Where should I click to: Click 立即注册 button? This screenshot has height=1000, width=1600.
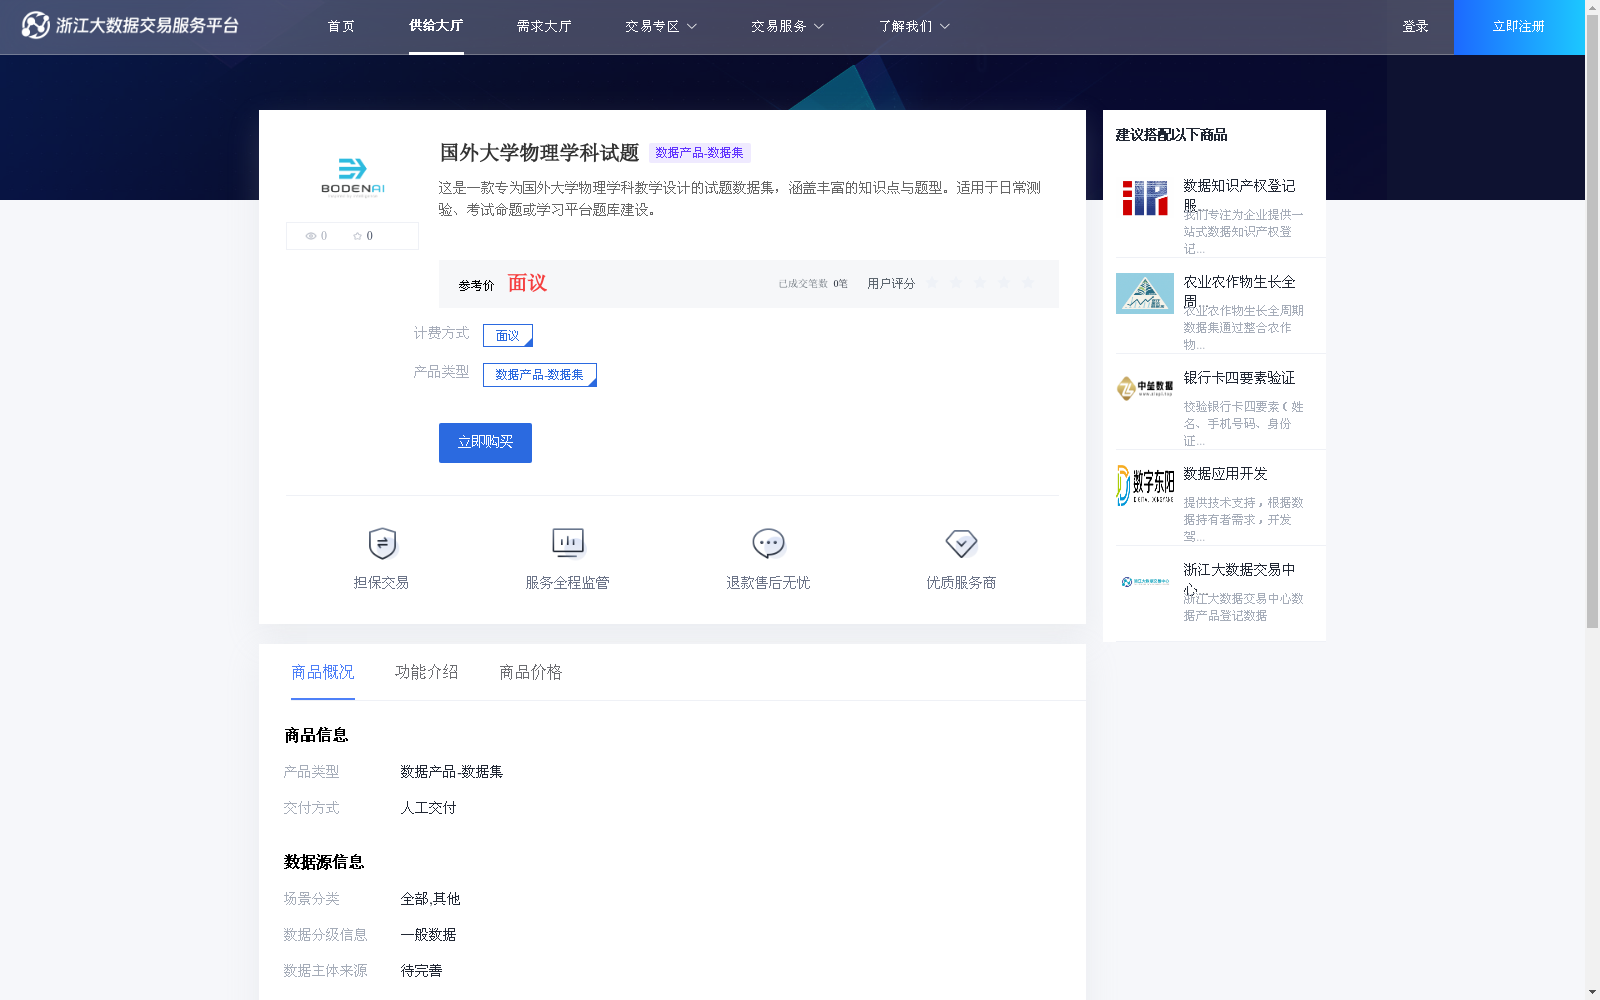coord(1519,27)
